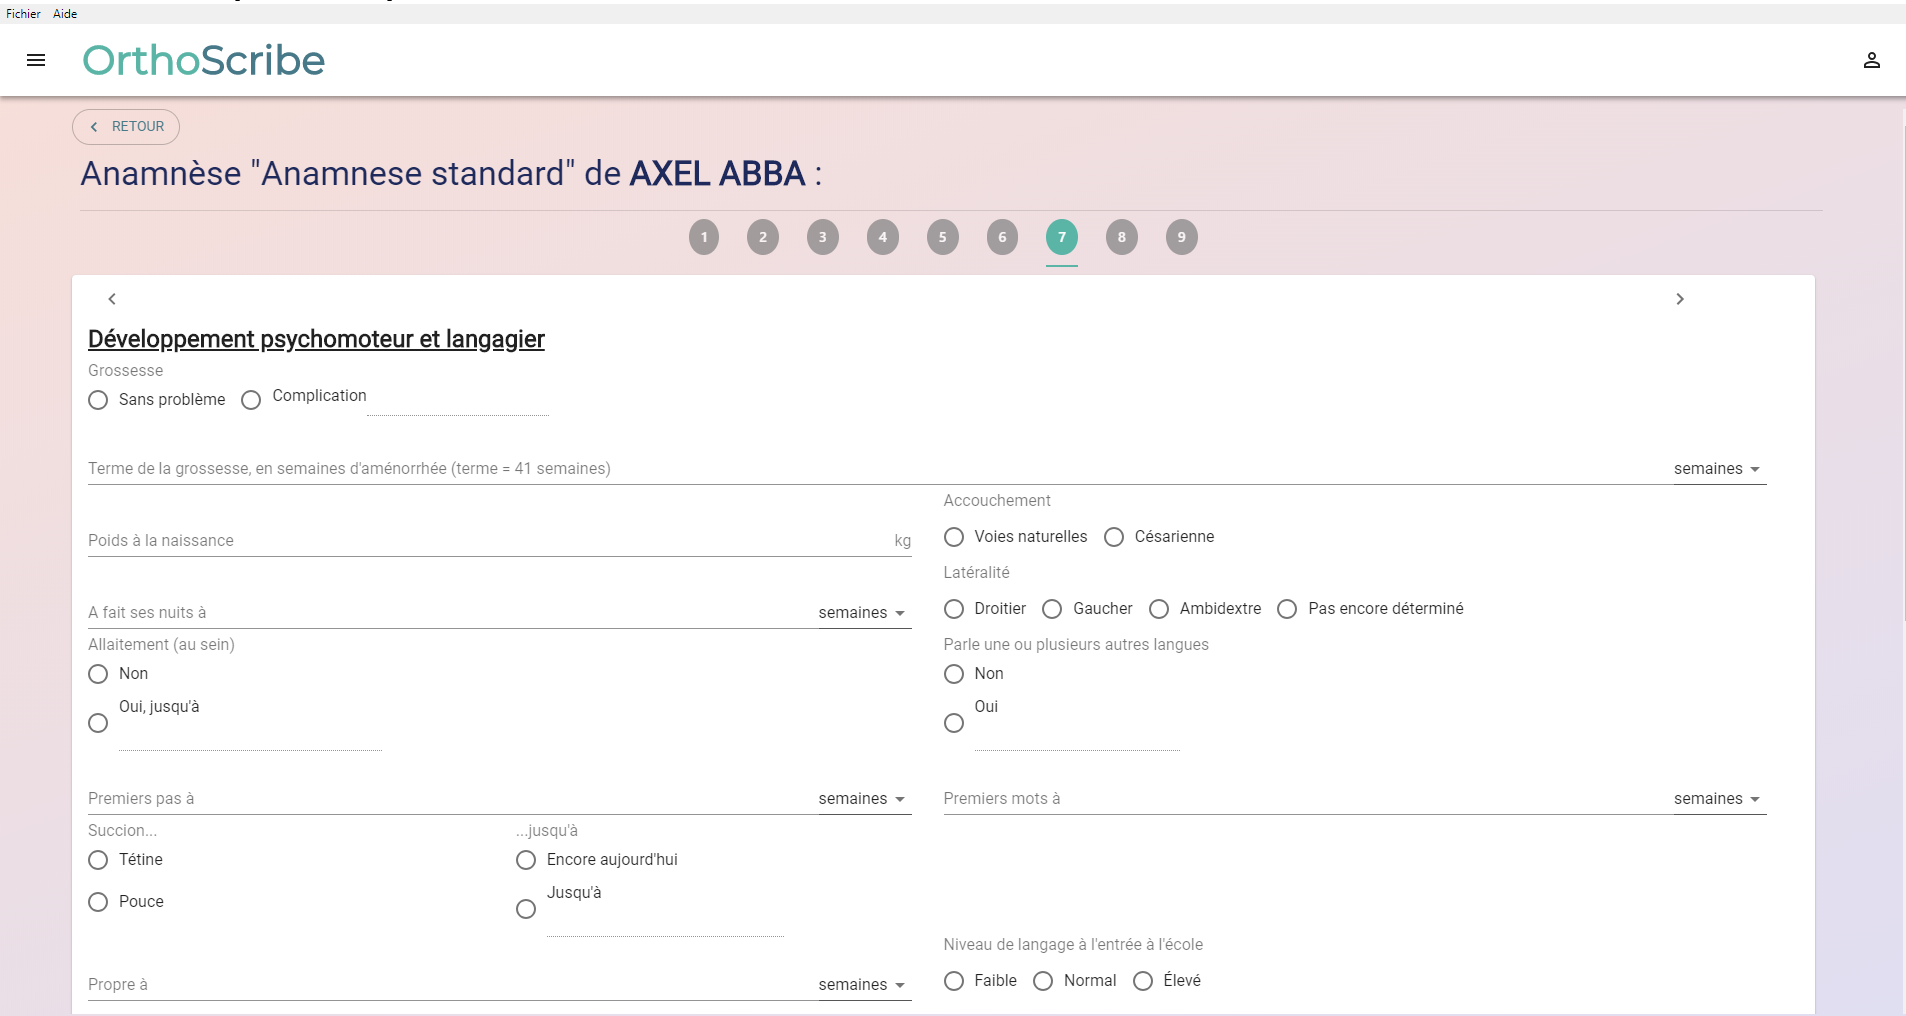This screenshot has height=1016, width=1906.
Task: Click the OrthoScribe logo
Action: click(204, 60)
